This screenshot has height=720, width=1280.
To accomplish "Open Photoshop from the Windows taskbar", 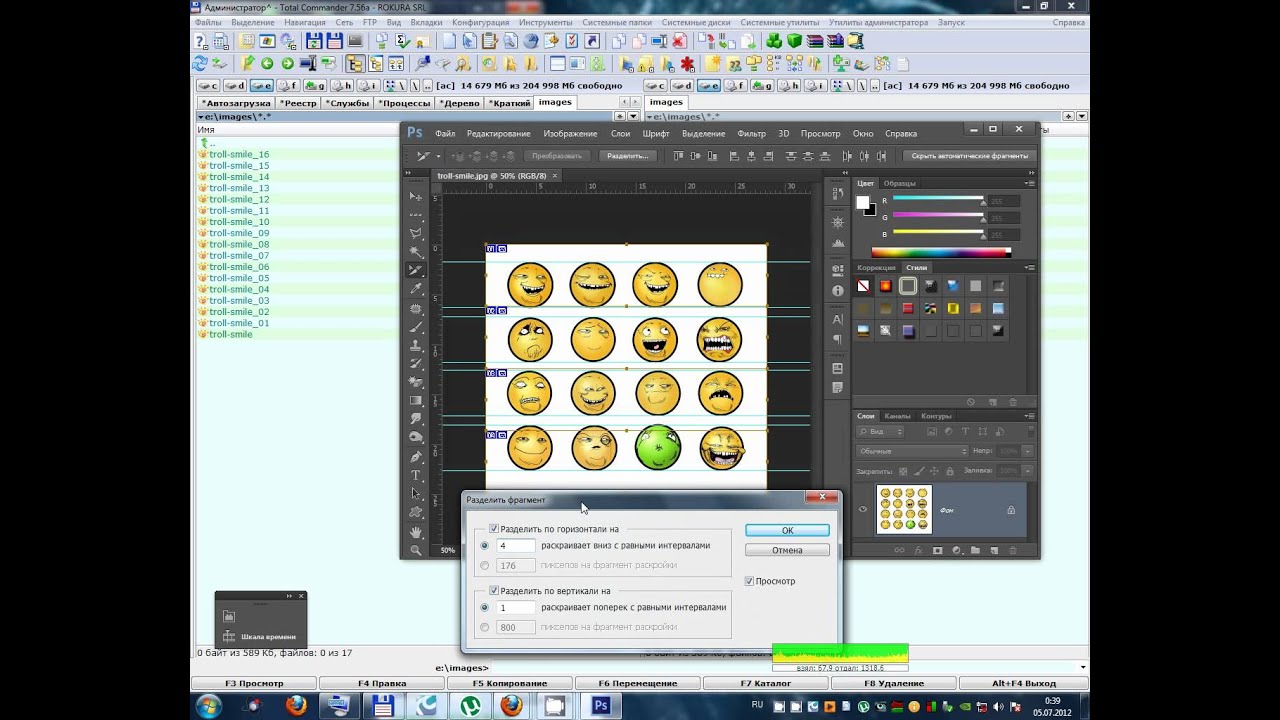I will 601,705.
